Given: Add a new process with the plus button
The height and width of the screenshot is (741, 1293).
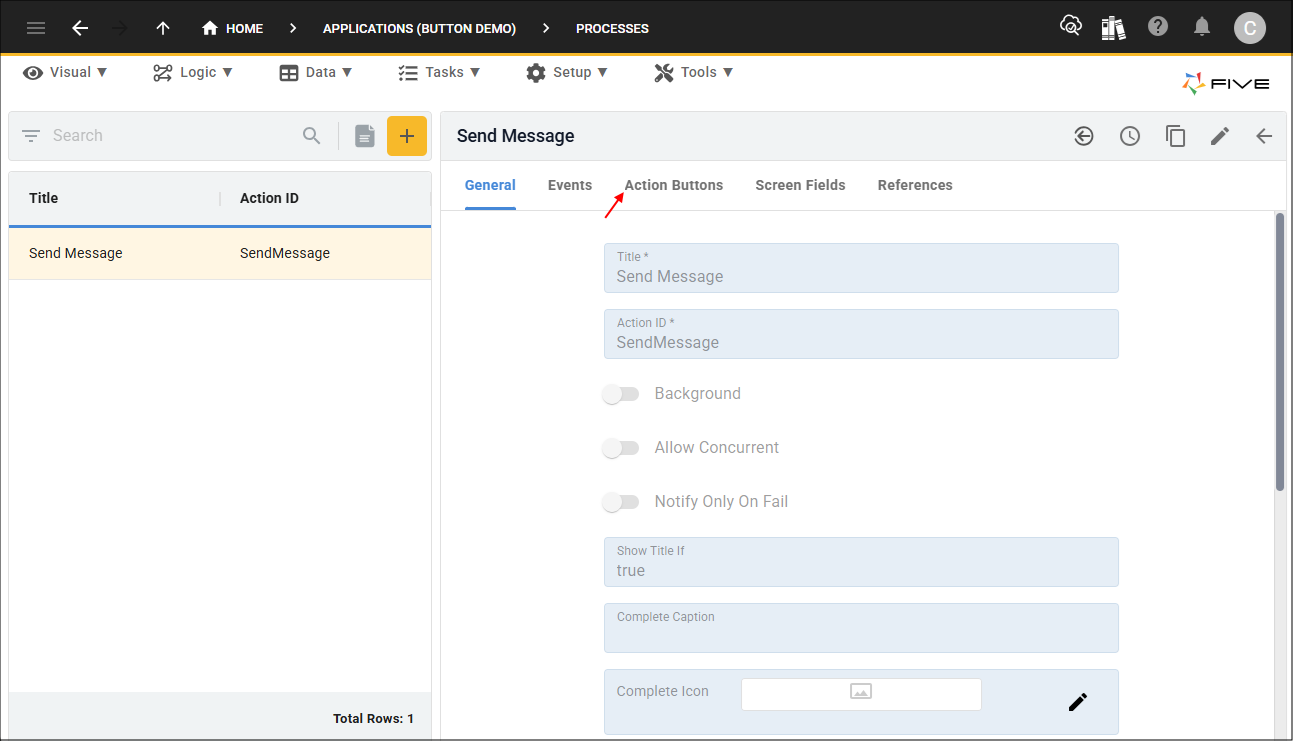Looking at the screenshot, I should (407, 136).
